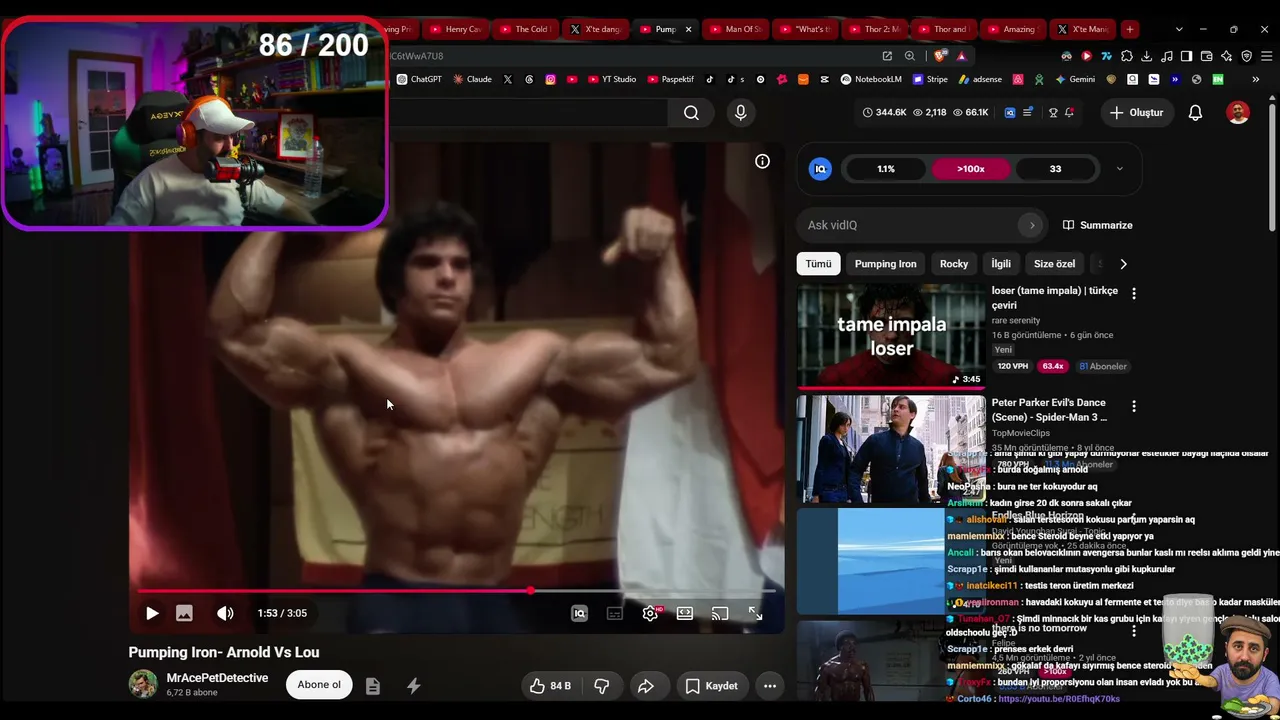Click the Brave Shields lion icon
This screenshot has height=720, width=1280.
[x=940, y=56]
